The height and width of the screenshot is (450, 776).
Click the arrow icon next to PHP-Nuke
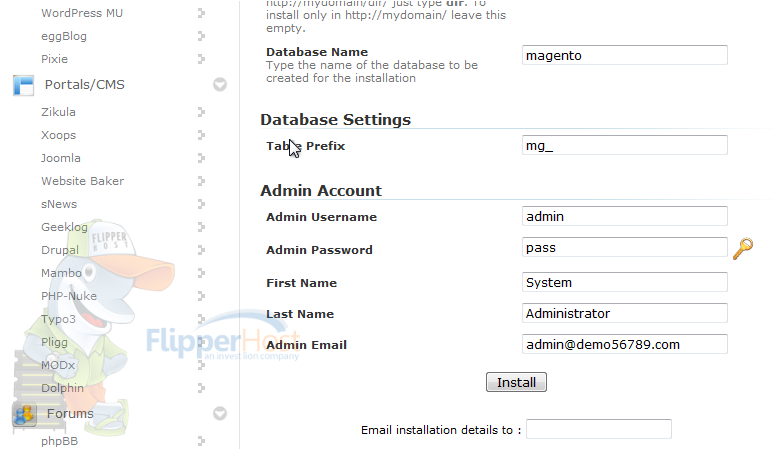click(x=201, y=296)
